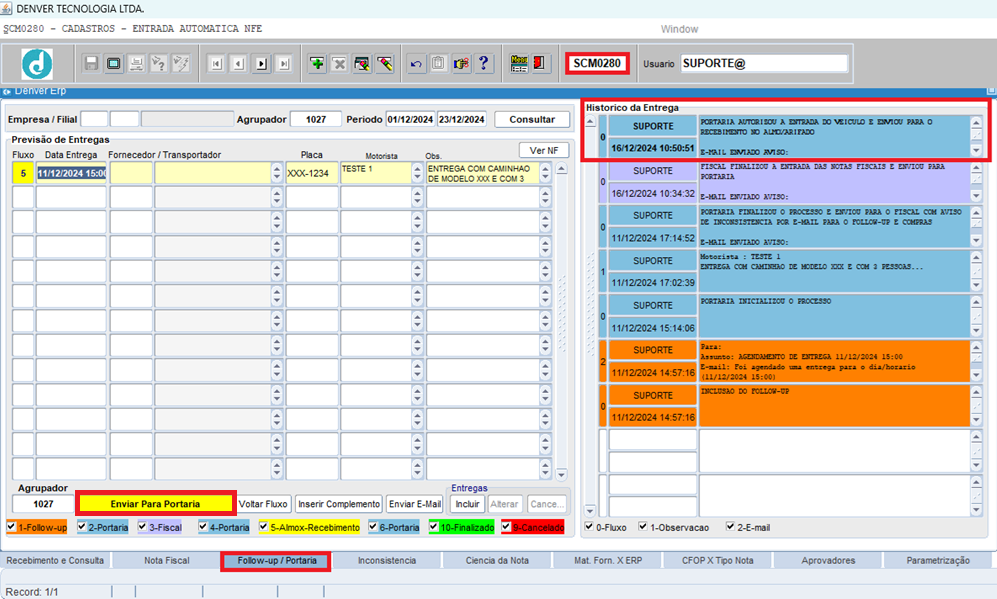Open the Inconsistencia tab
This screenshot has width=997, height=599.
click(x=387, y=560)
